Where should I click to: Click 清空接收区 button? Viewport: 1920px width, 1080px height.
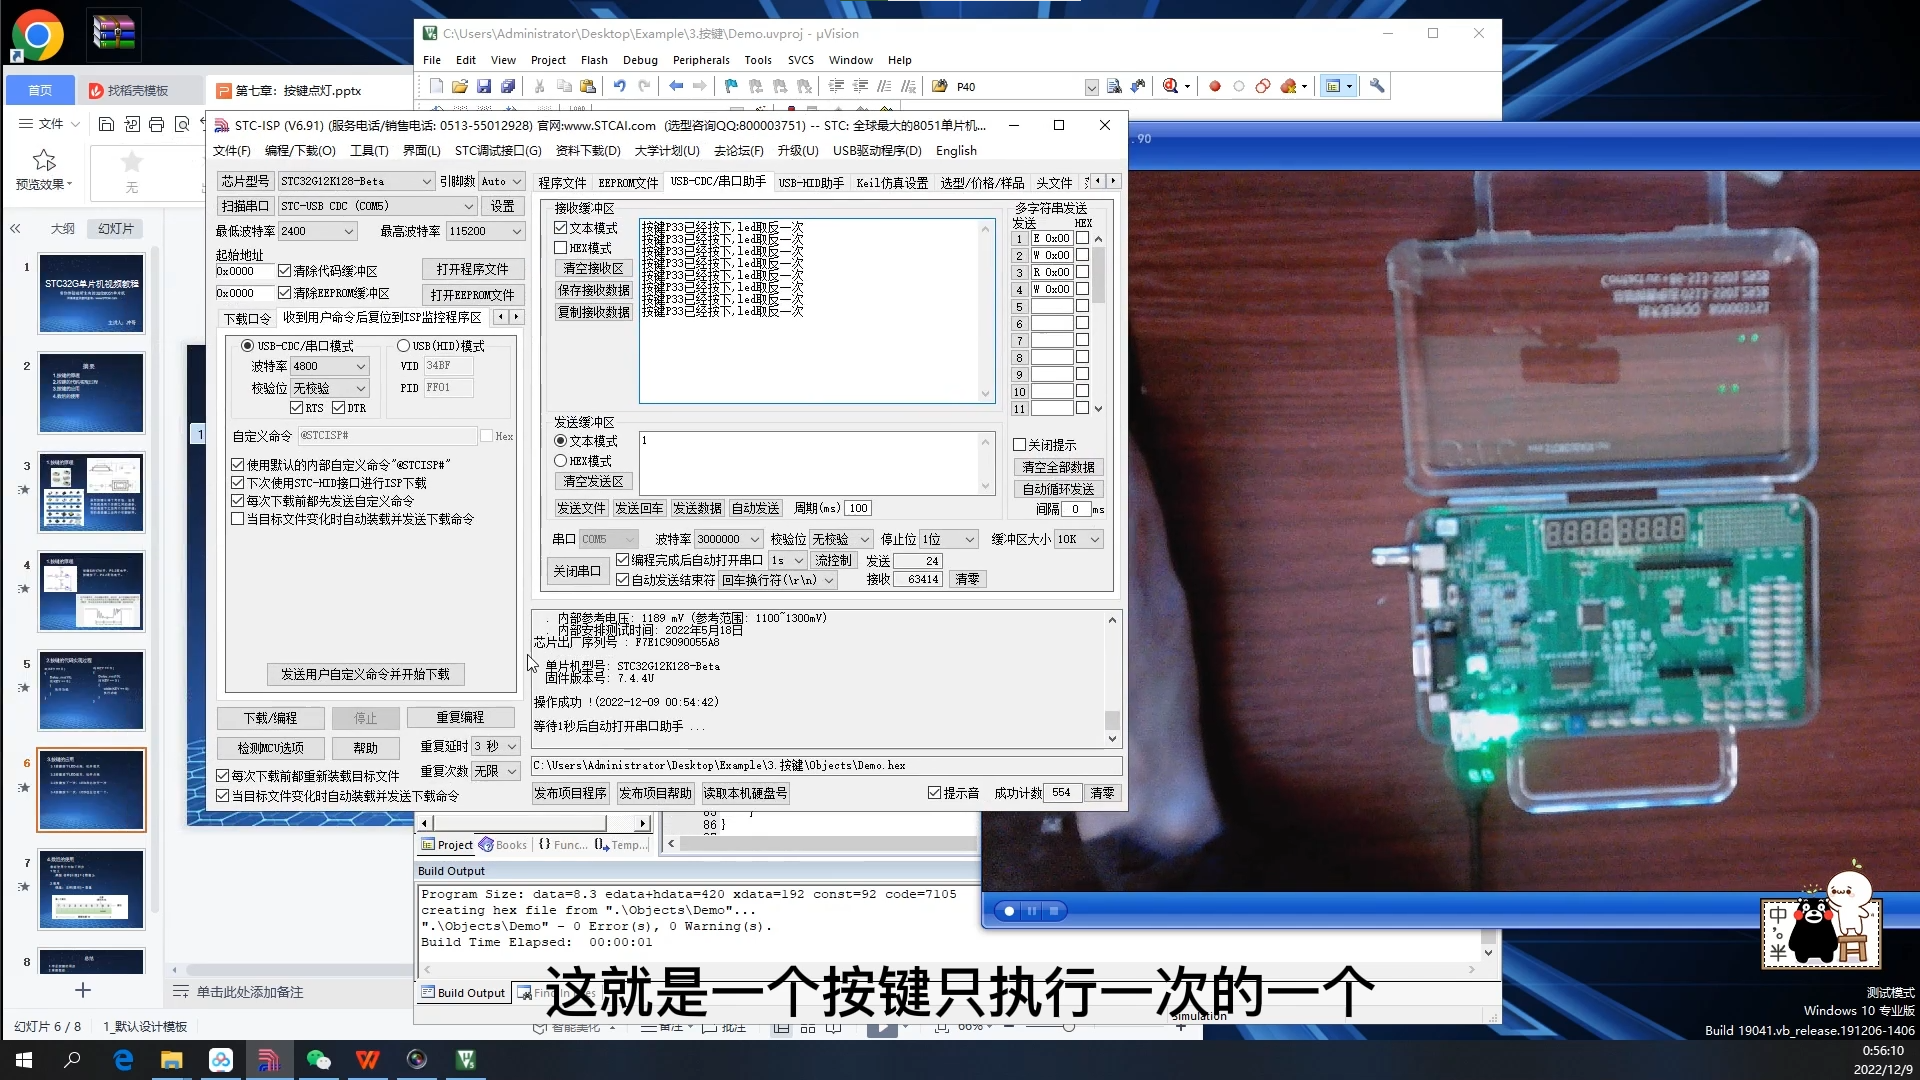point(594,268)
